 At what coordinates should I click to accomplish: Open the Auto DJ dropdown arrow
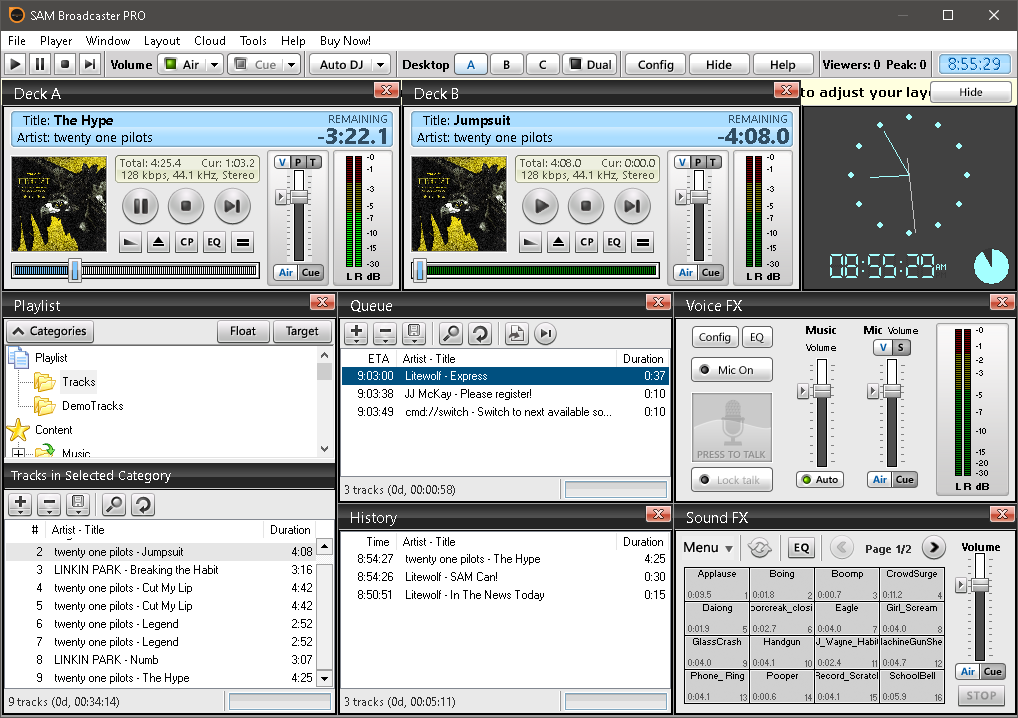[380, 64]
